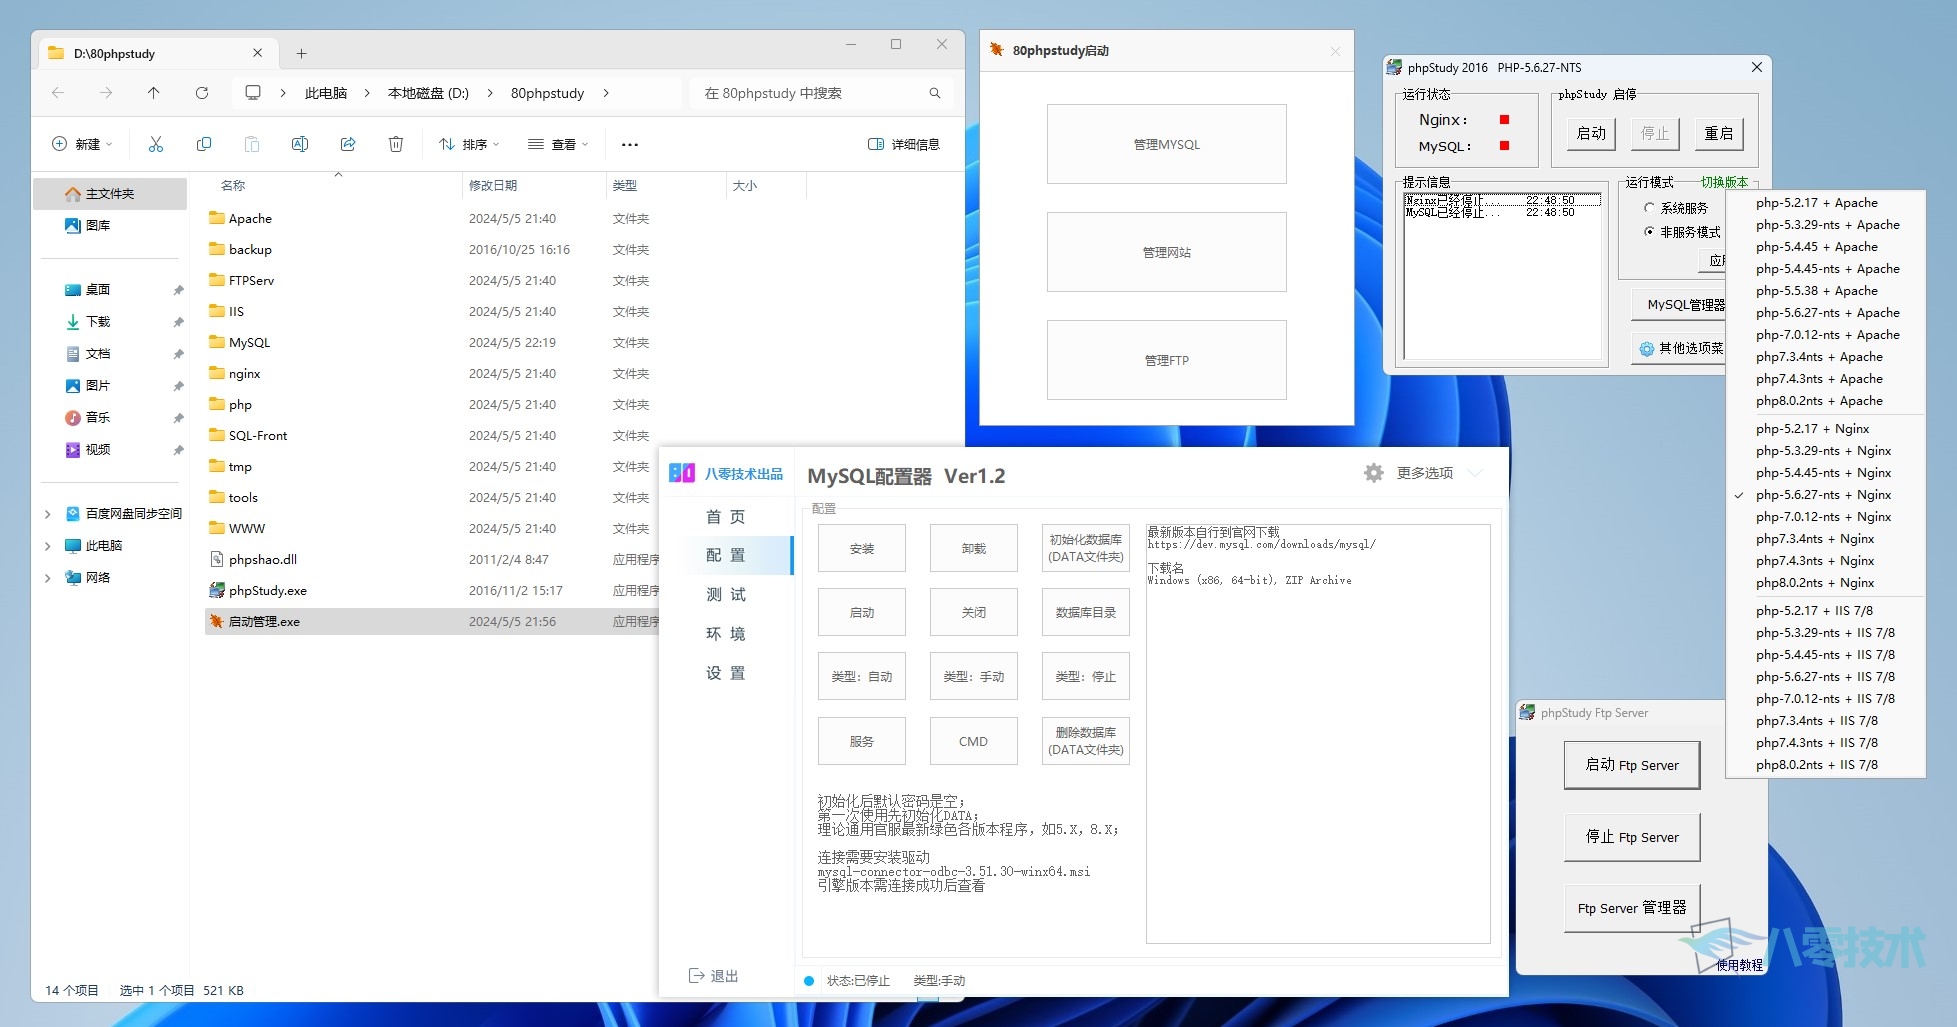Switch to 配置 tab in MySQL配置器
Image resolution: width=1957 pixels, height=1027 pixels.
point(726,555)
